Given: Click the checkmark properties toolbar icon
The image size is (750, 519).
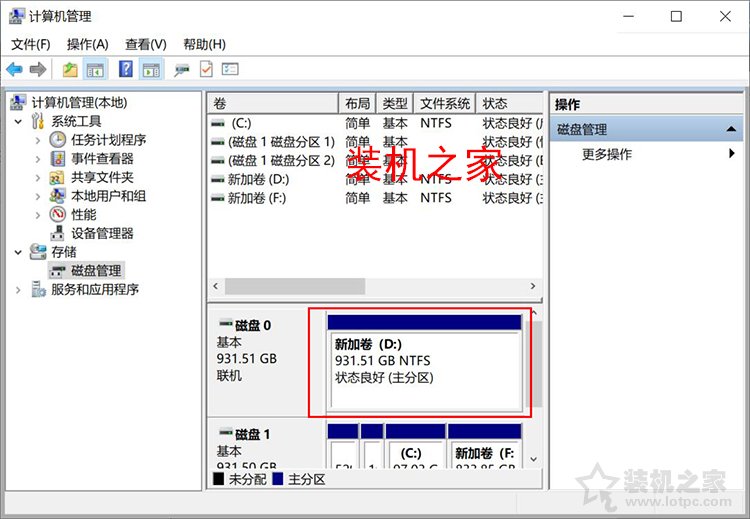Looking at the screenshot, I should tap(206, 69).
